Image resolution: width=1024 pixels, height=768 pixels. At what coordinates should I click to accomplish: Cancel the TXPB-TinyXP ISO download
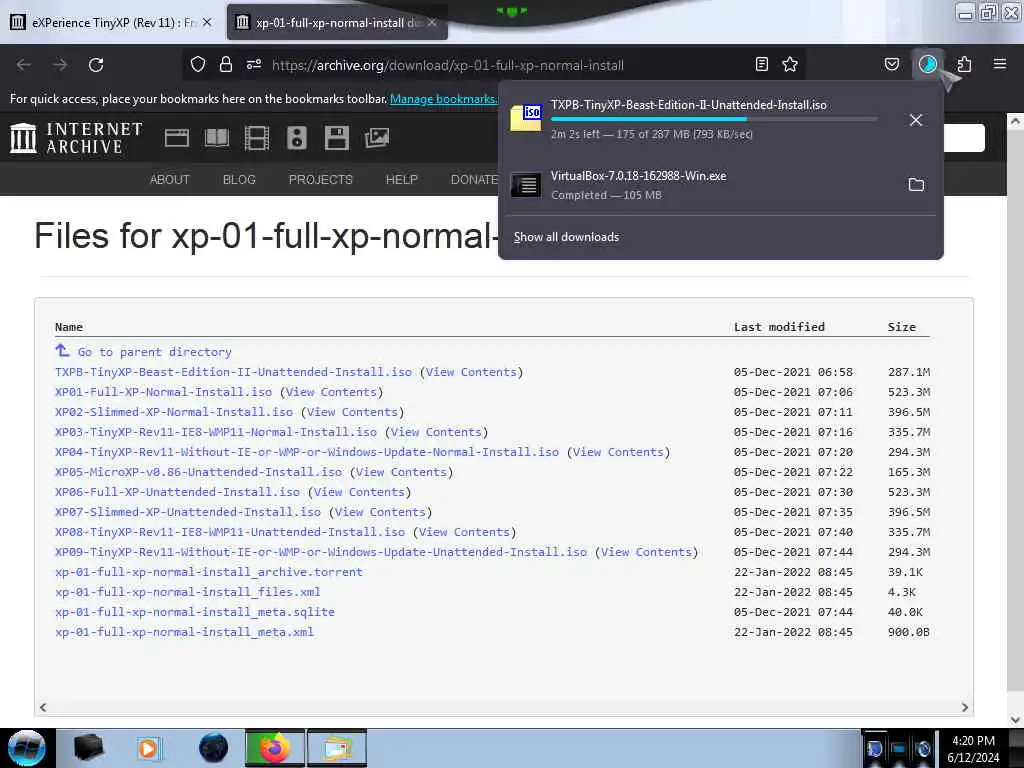(916, 120)
